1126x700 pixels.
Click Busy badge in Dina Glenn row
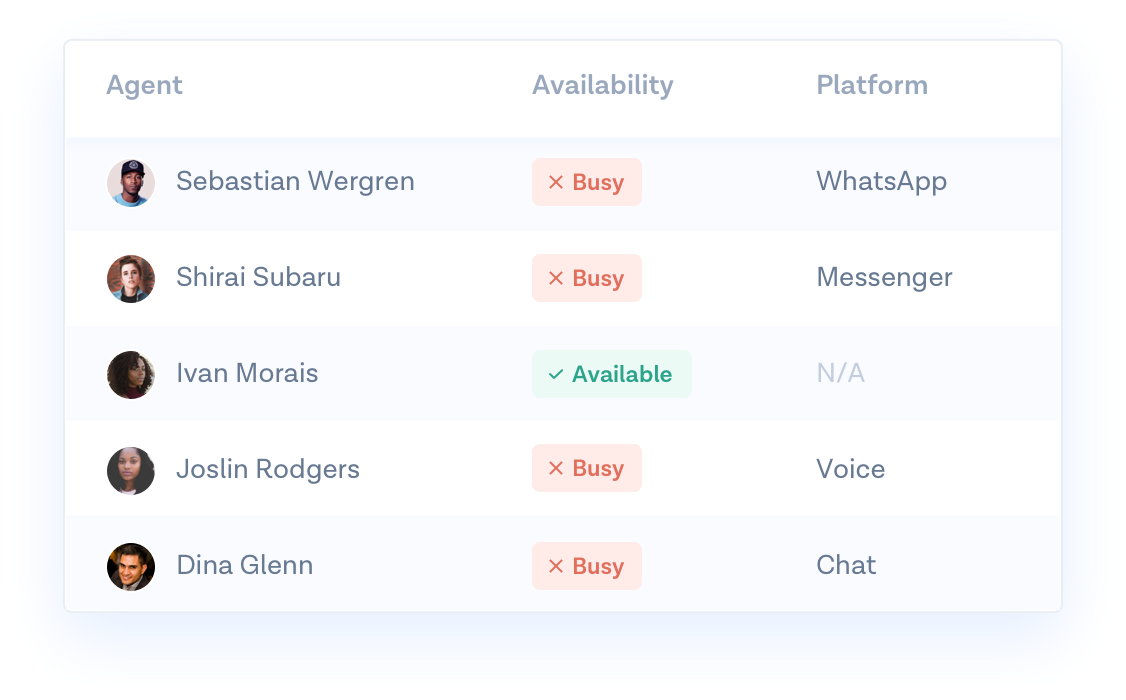tap(586, 566)
